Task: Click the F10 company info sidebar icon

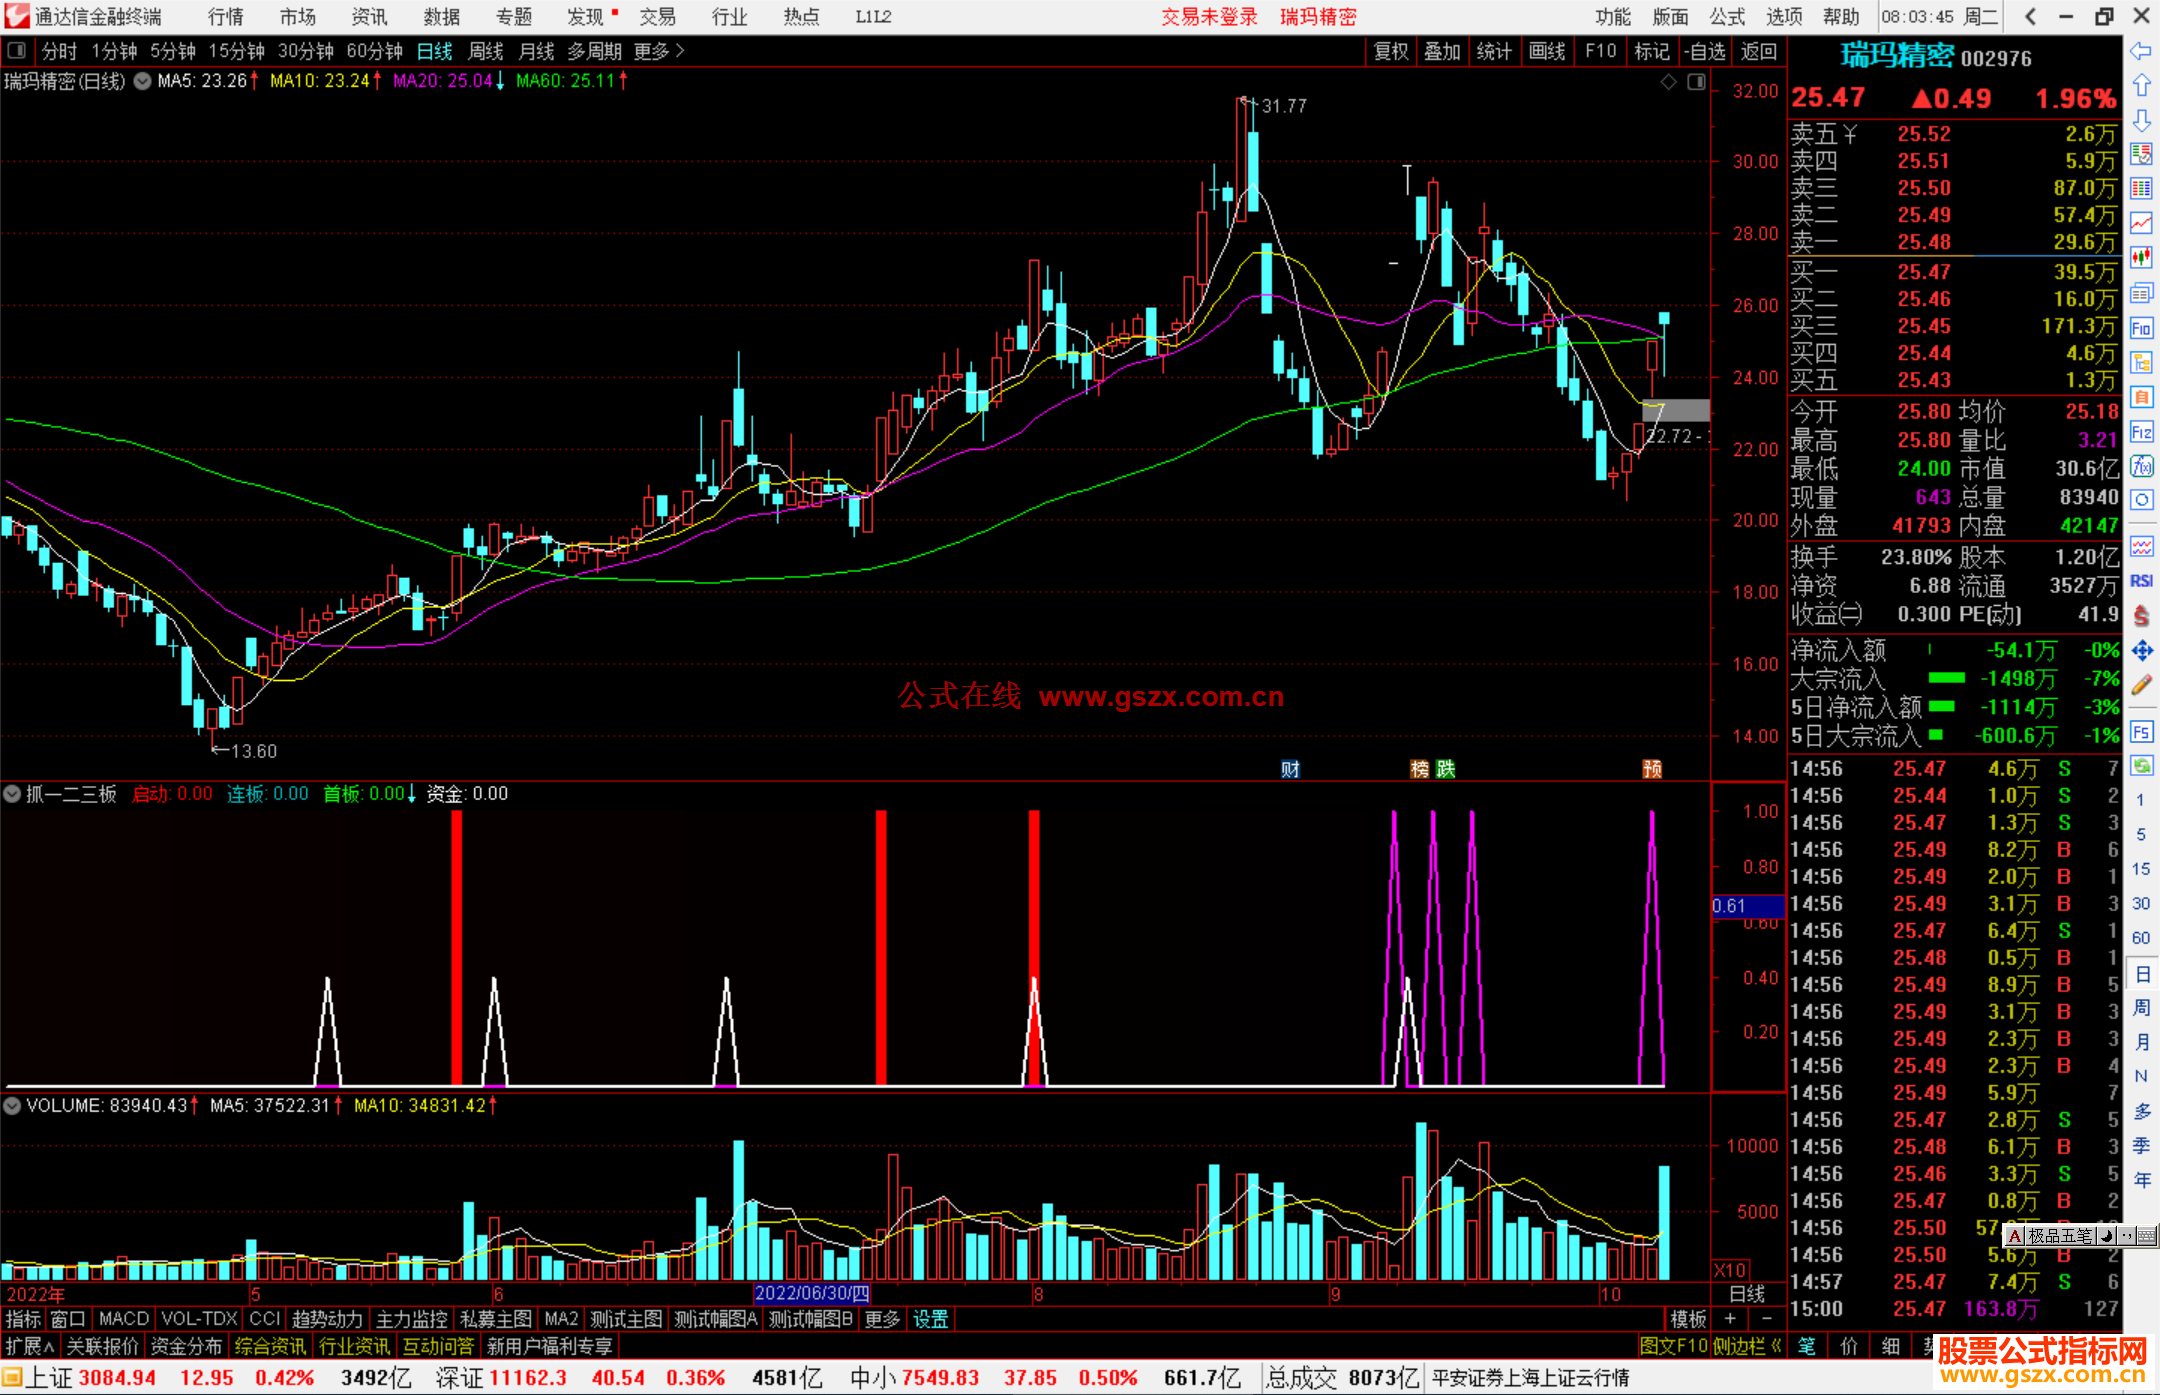Action: 2141,328
